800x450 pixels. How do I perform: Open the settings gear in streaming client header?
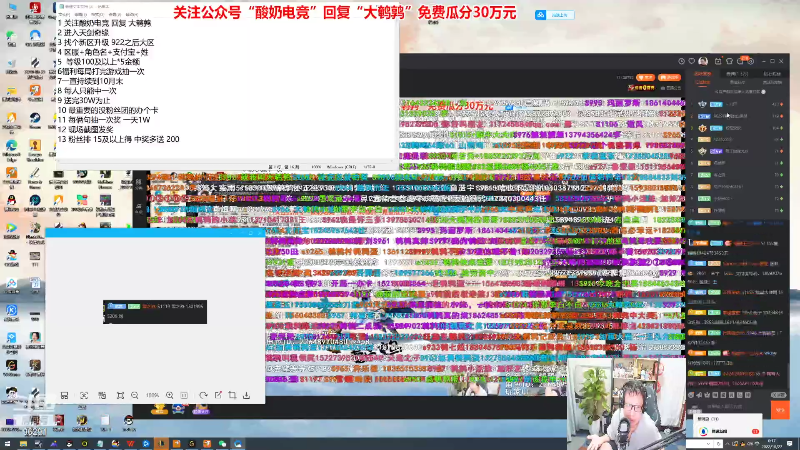751,61
